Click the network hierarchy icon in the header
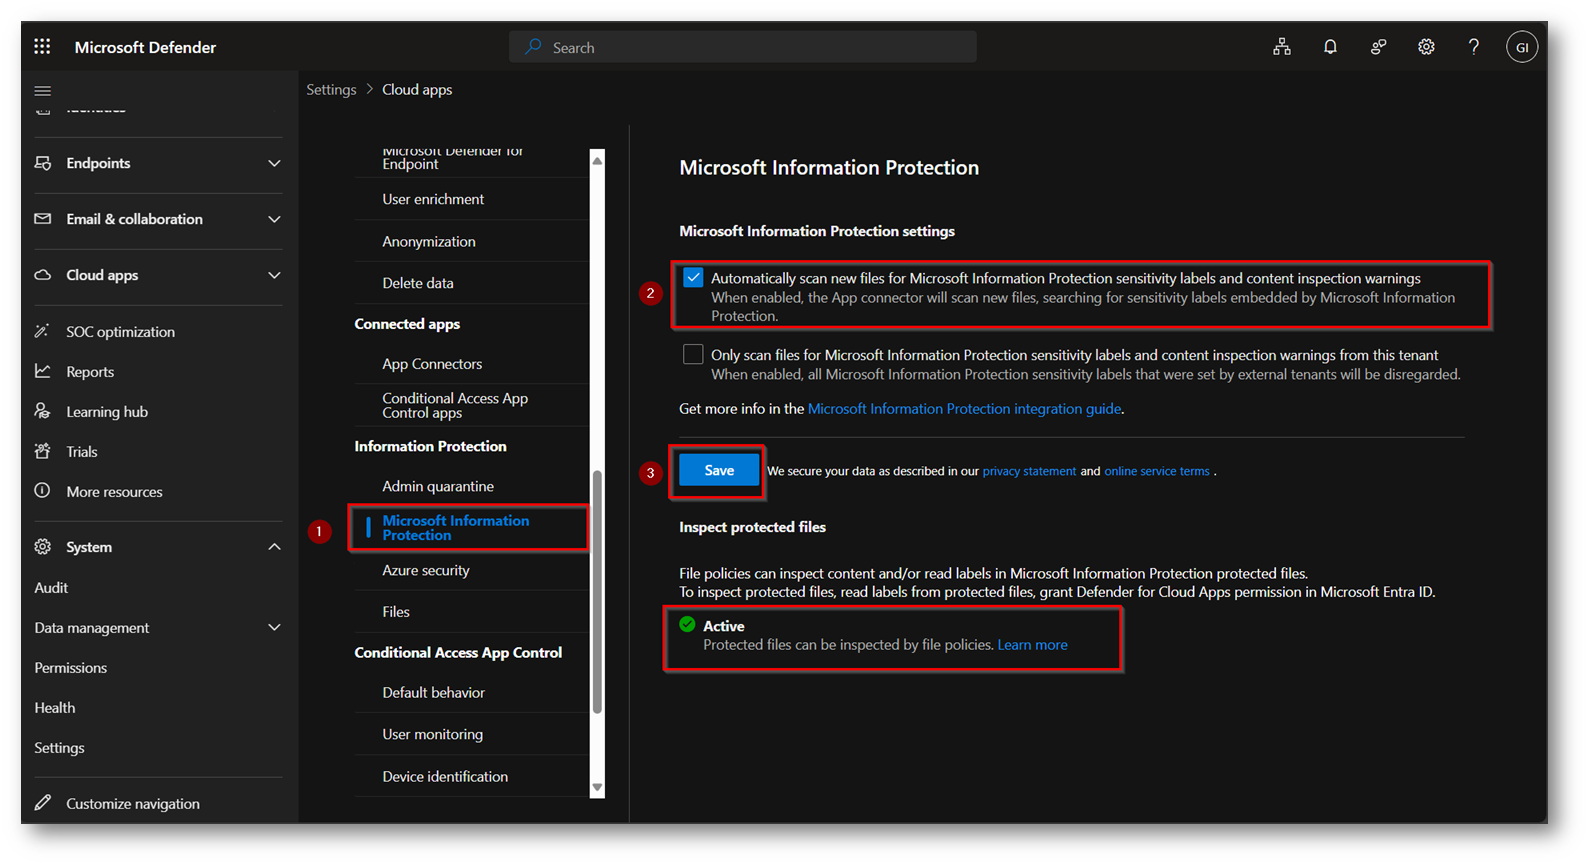Image resolution: width=1590 pixels, height=866 pixels. [1282, 47]
